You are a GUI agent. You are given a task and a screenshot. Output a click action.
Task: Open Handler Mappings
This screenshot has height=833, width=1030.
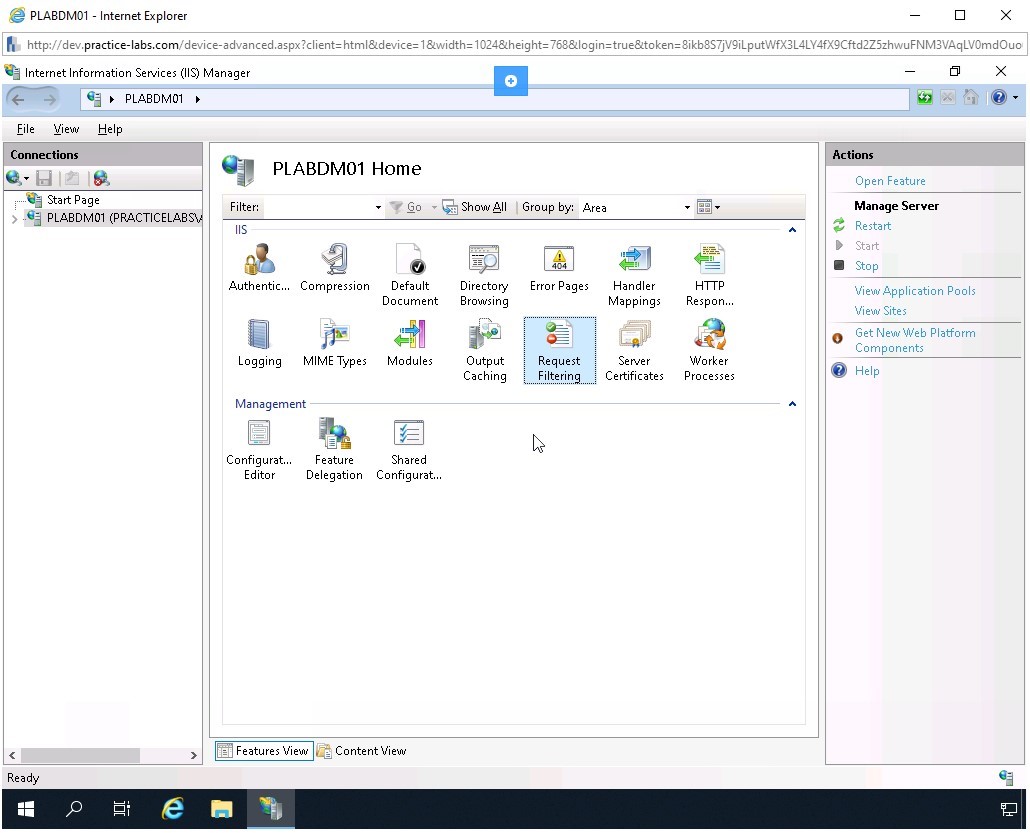tap(634, 265)
